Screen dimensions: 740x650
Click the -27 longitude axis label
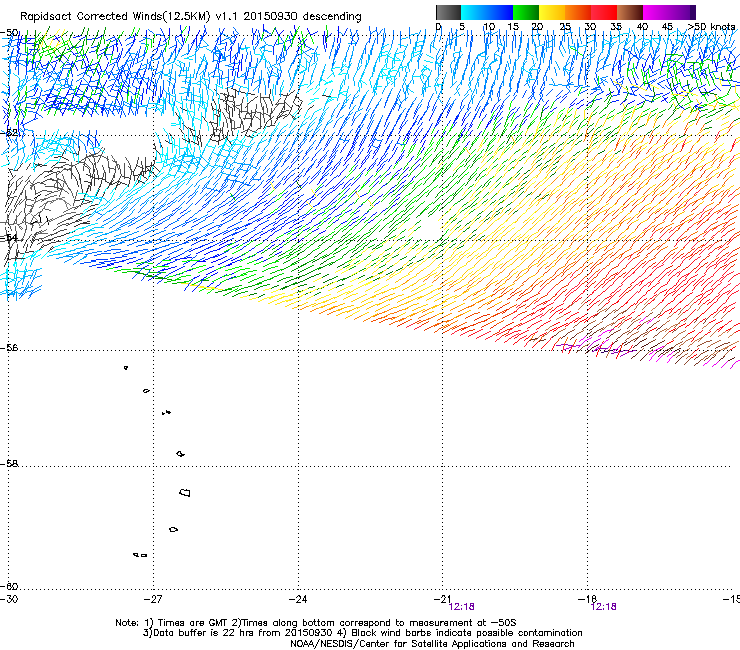coord(153,599)
